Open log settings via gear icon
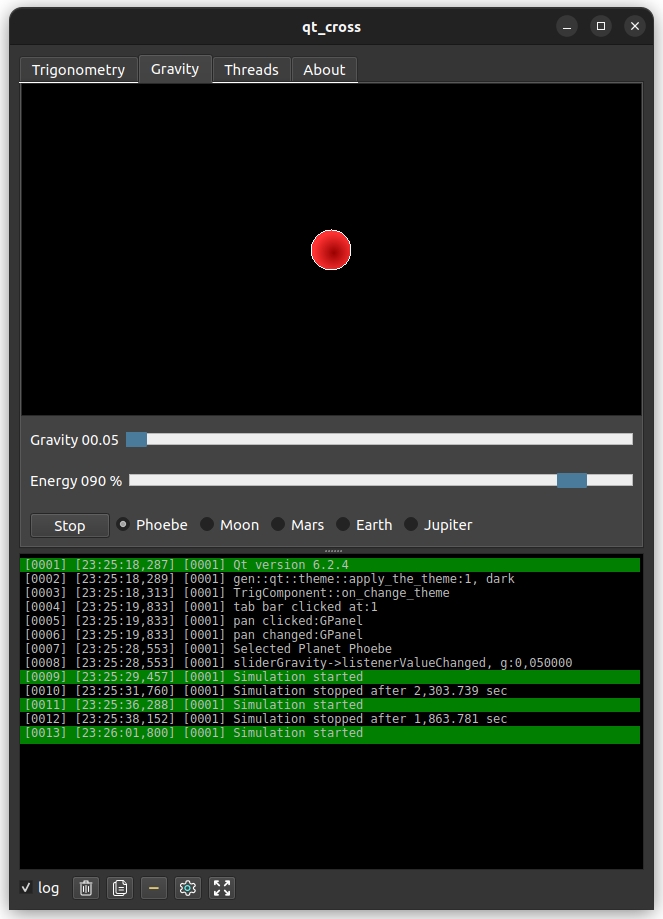This screenshot has height=919, width=663. [188, 887]
